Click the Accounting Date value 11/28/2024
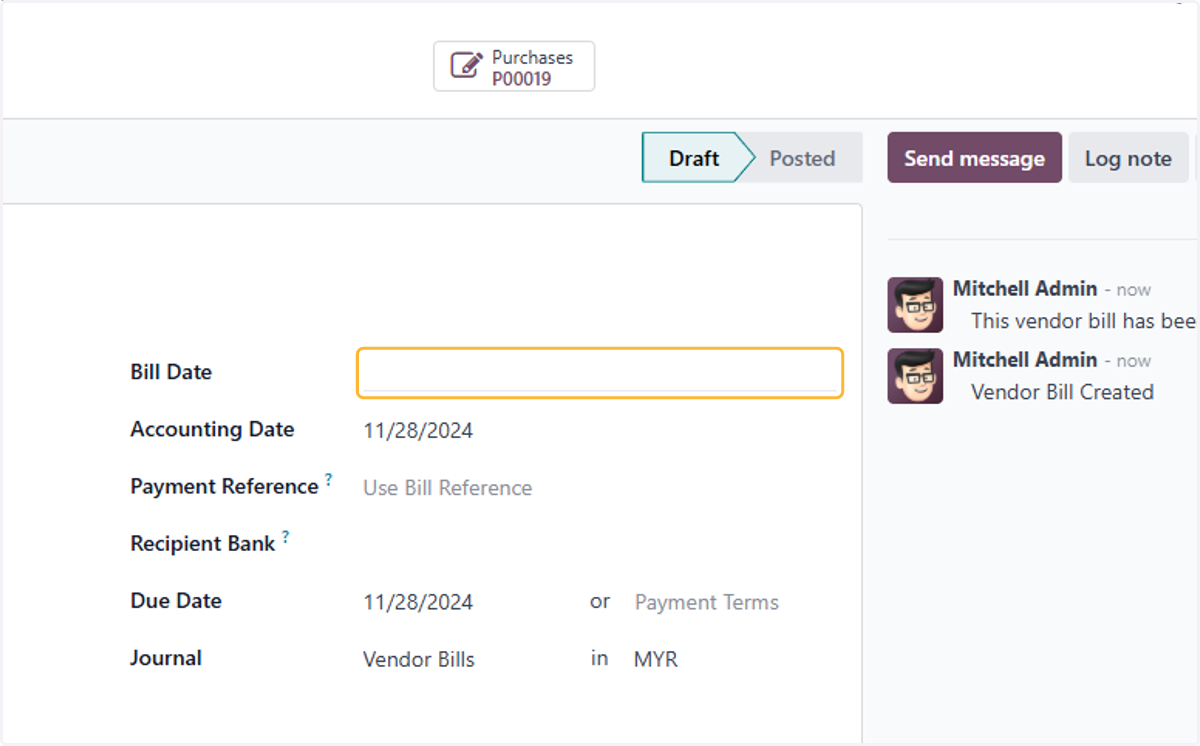The width and height of the screenshot is (1200, 746). click(418, 431)
